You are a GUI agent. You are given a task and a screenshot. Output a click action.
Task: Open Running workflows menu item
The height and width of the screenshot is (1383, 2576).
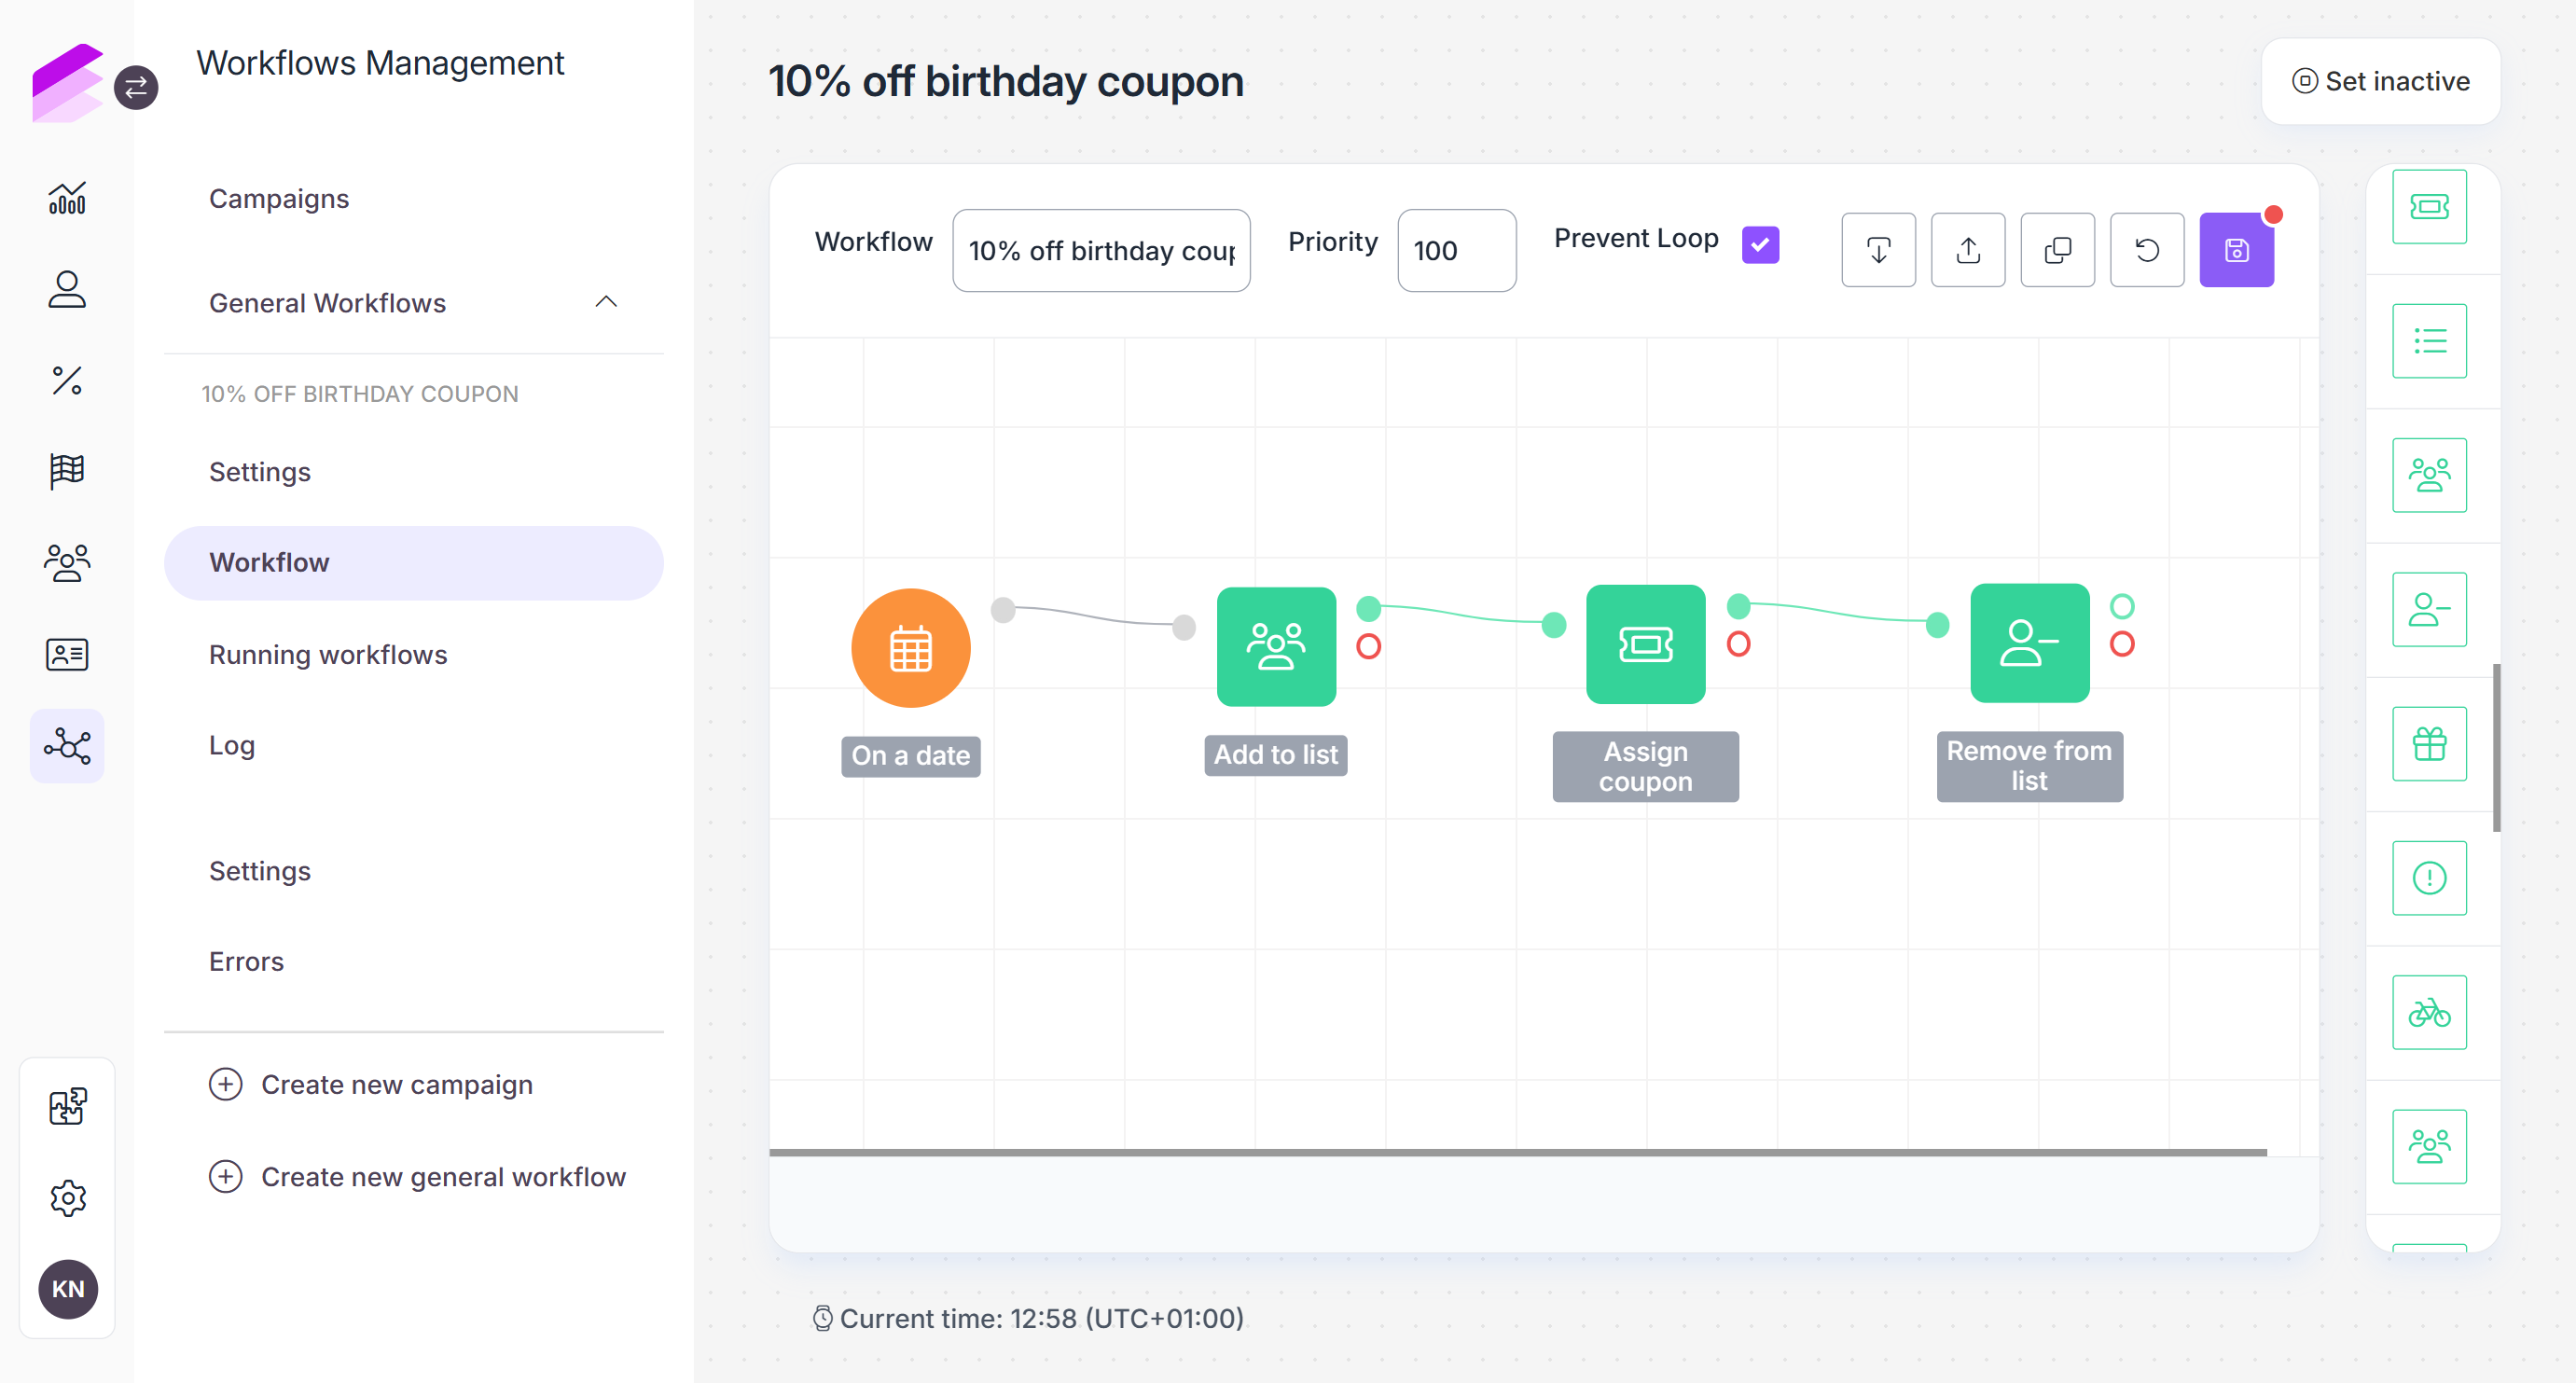(x=328, y=655)
